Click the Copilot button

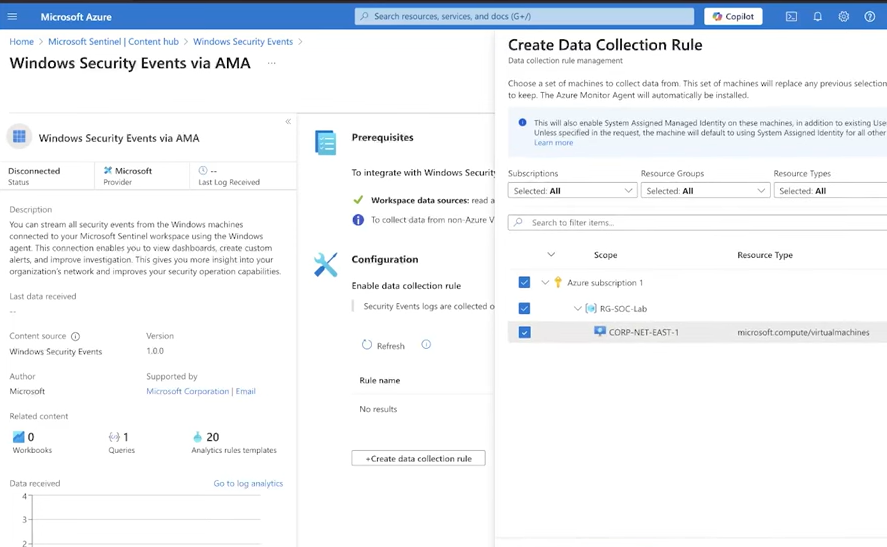733,16
